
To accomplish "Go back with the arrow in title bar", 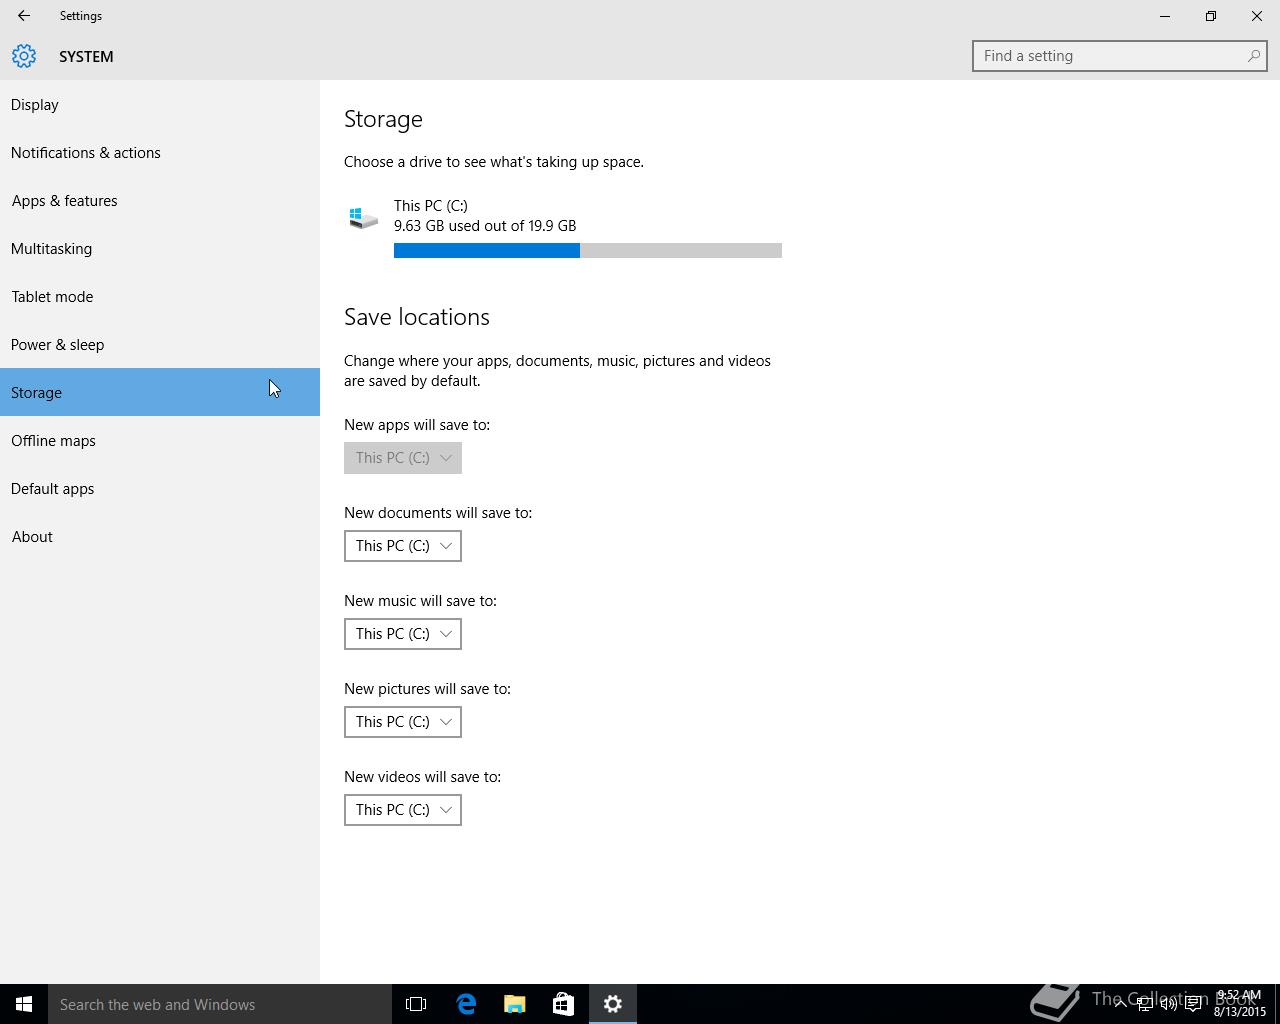I will tap(24, 16).
